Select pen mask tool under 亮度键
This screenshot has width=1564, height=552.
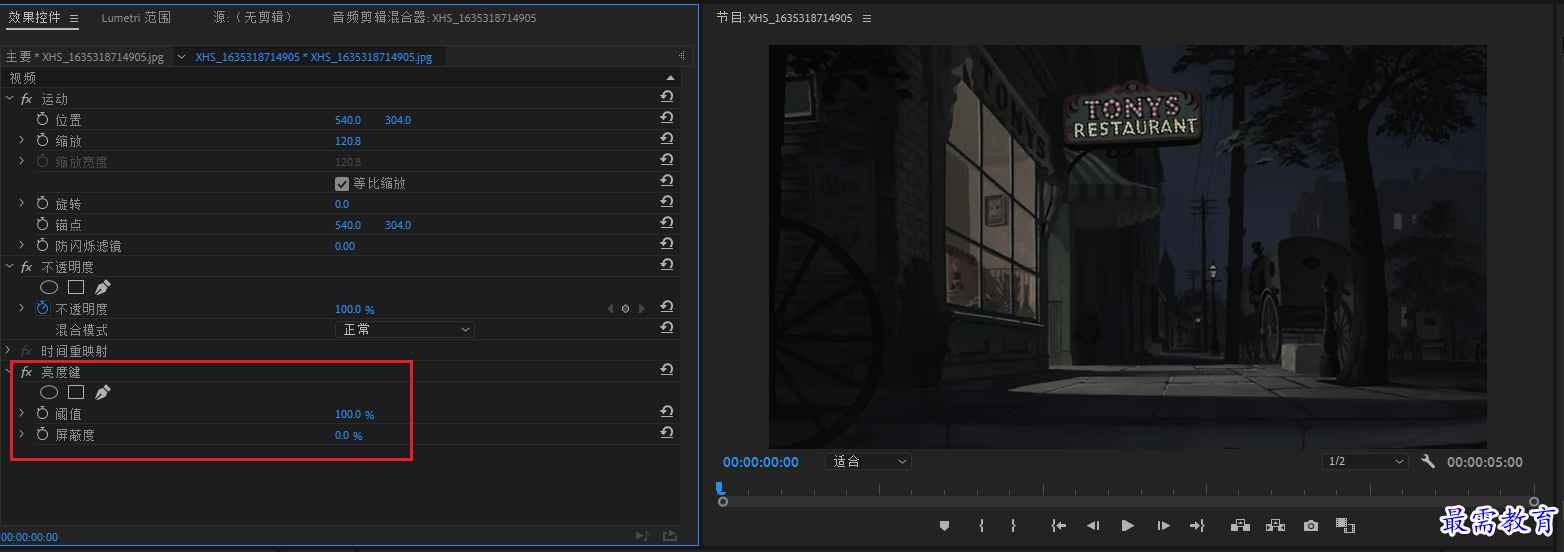point(102,392)
